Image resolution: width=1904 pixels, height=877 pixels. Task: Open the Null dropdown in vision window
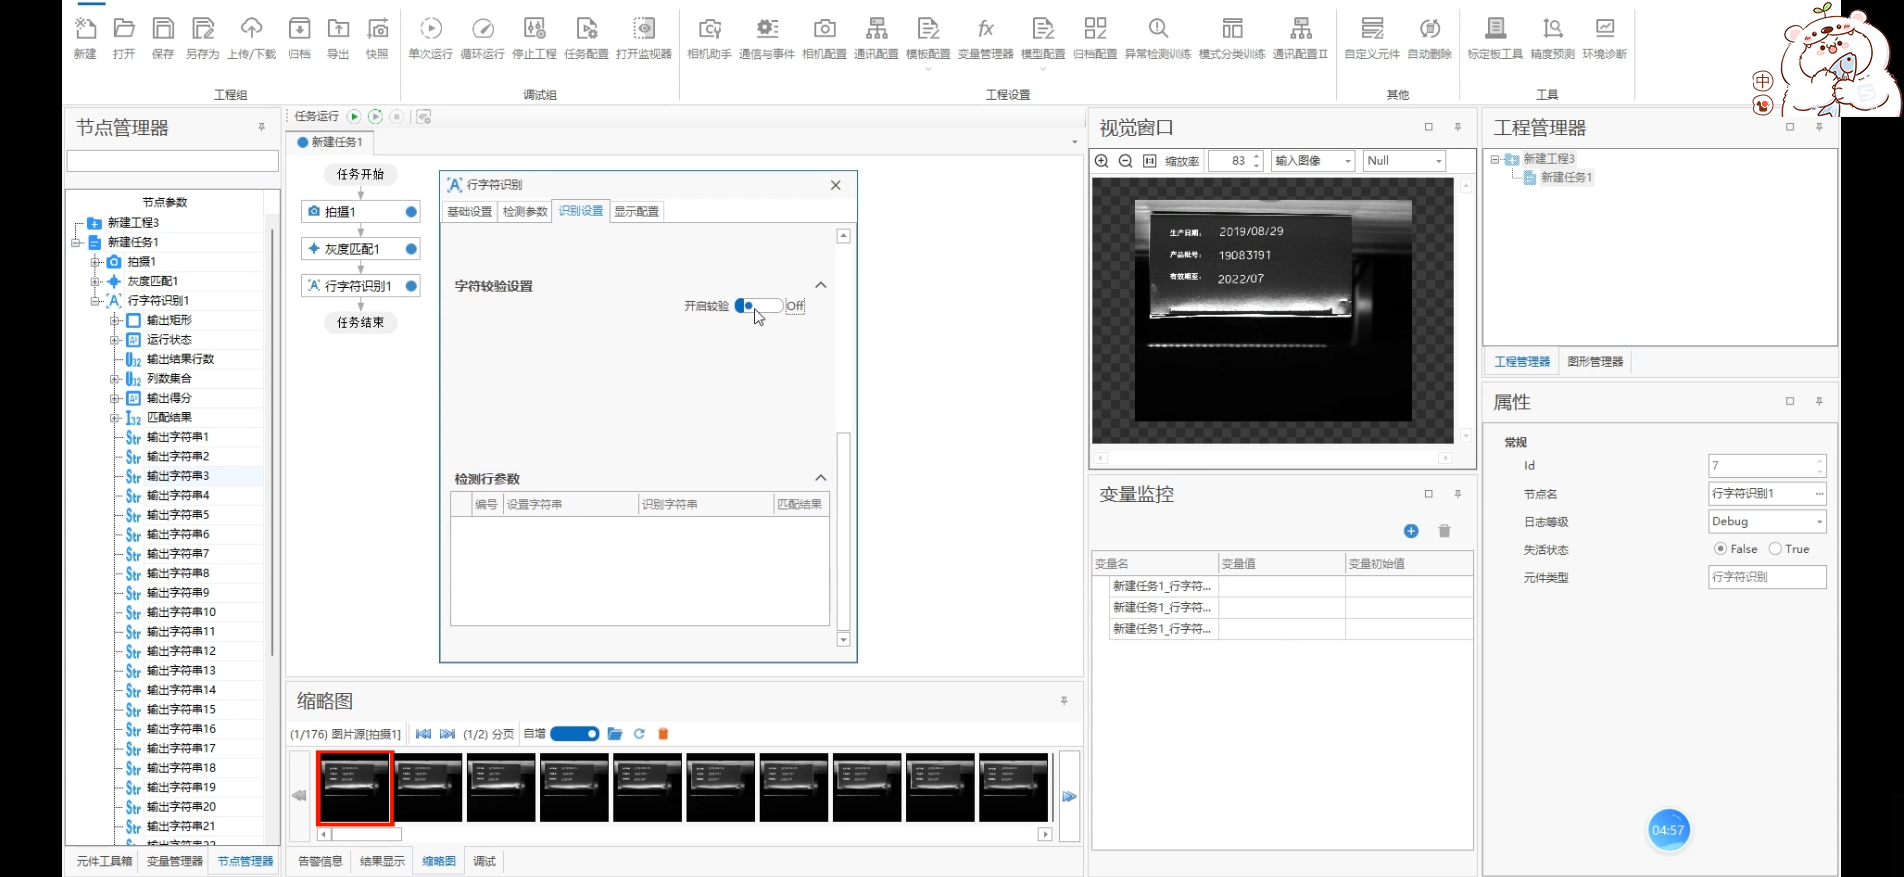click(1404, 161)
